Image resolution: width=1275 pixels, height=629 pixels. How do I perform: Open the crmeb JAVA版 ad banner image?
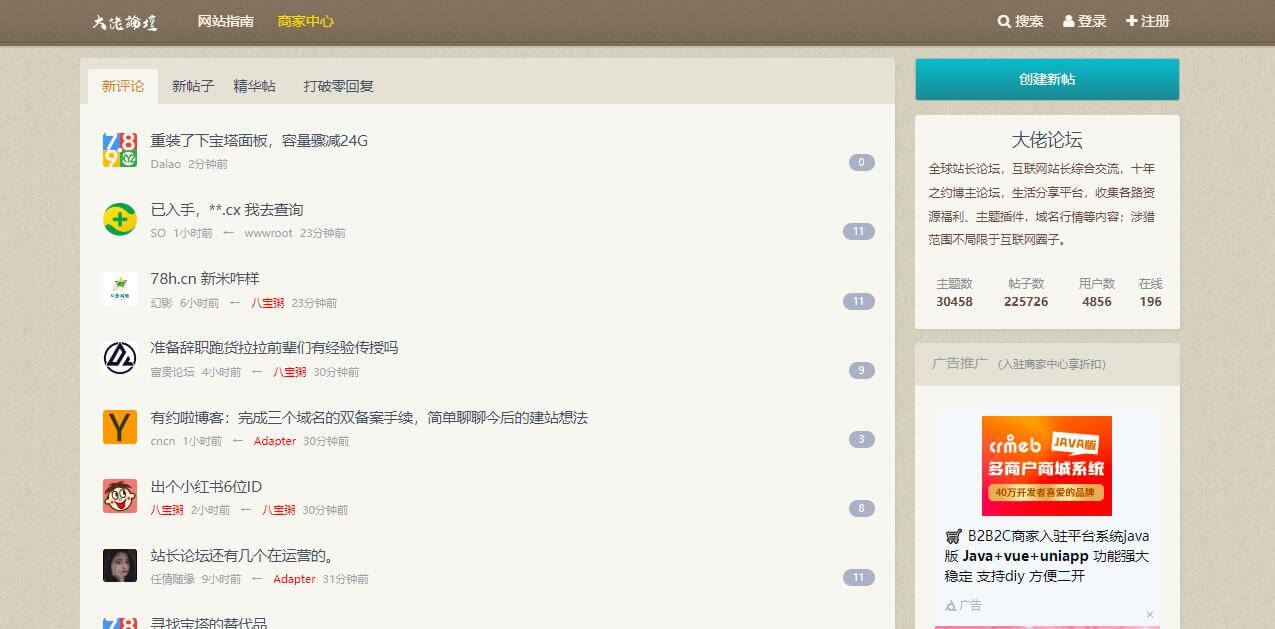pyautogui.click(x=1047, y=466)
